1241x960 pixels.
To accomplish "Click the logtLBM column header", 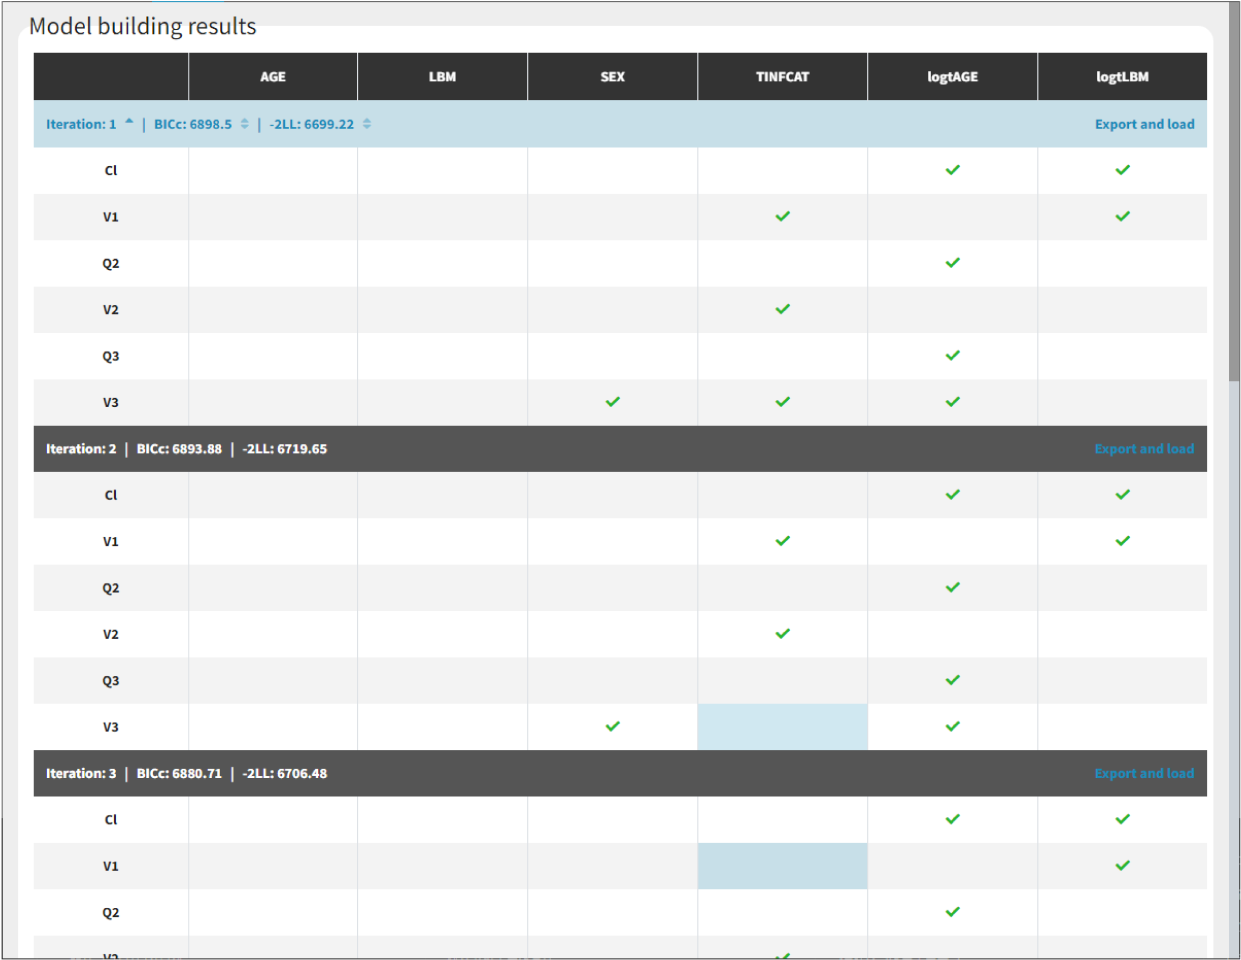I will click(x=1122, y=77).
